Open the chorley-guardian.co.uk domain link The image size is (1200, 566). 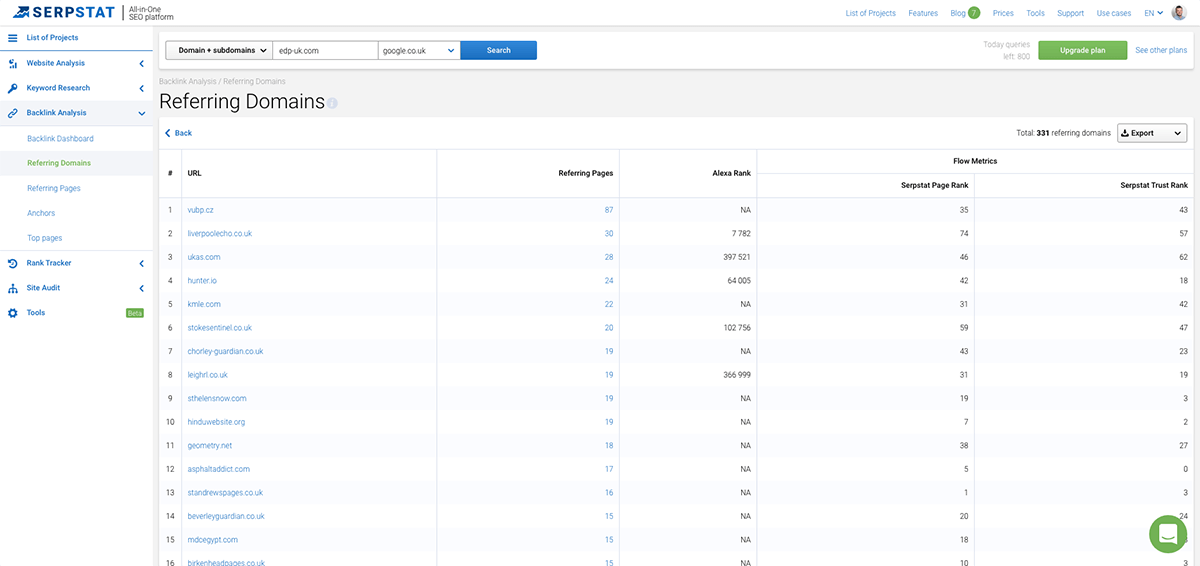(225, 352)
